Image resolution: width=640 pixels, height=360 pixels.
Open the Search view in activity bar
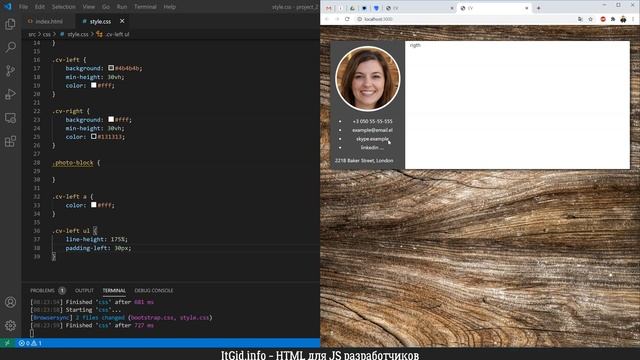click(x=10, y=47)
